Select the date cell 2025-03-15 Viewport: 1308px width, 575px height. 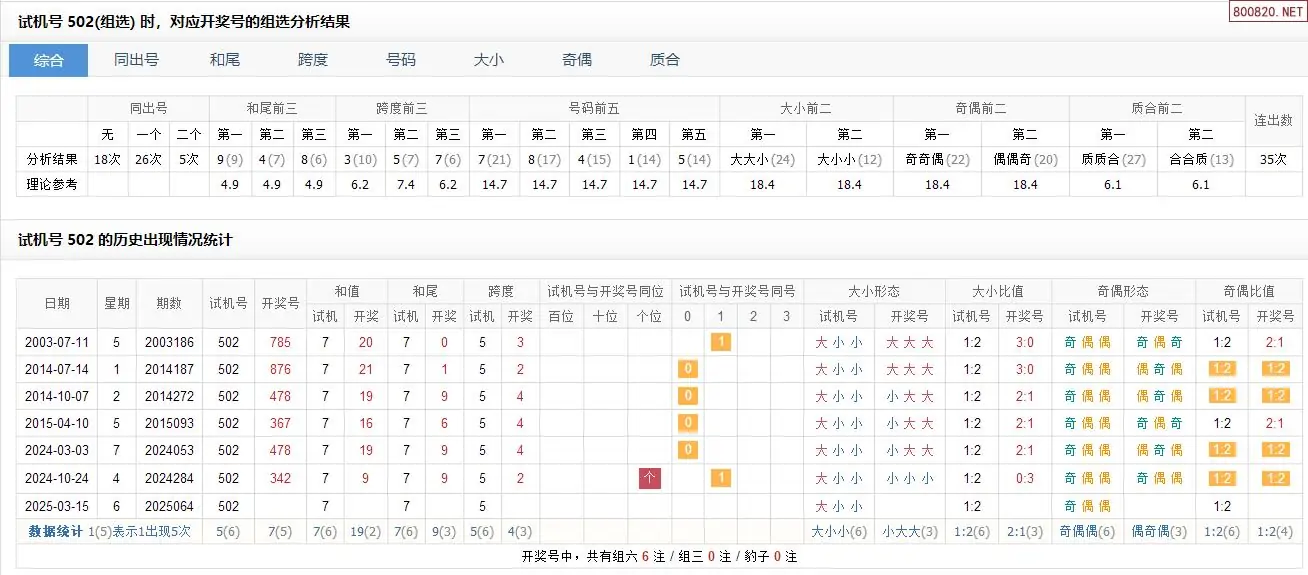click(x=58, y=506)
